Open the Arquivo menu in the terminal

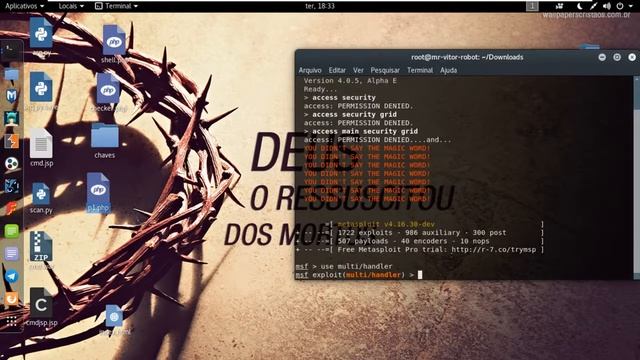(310, 70)
